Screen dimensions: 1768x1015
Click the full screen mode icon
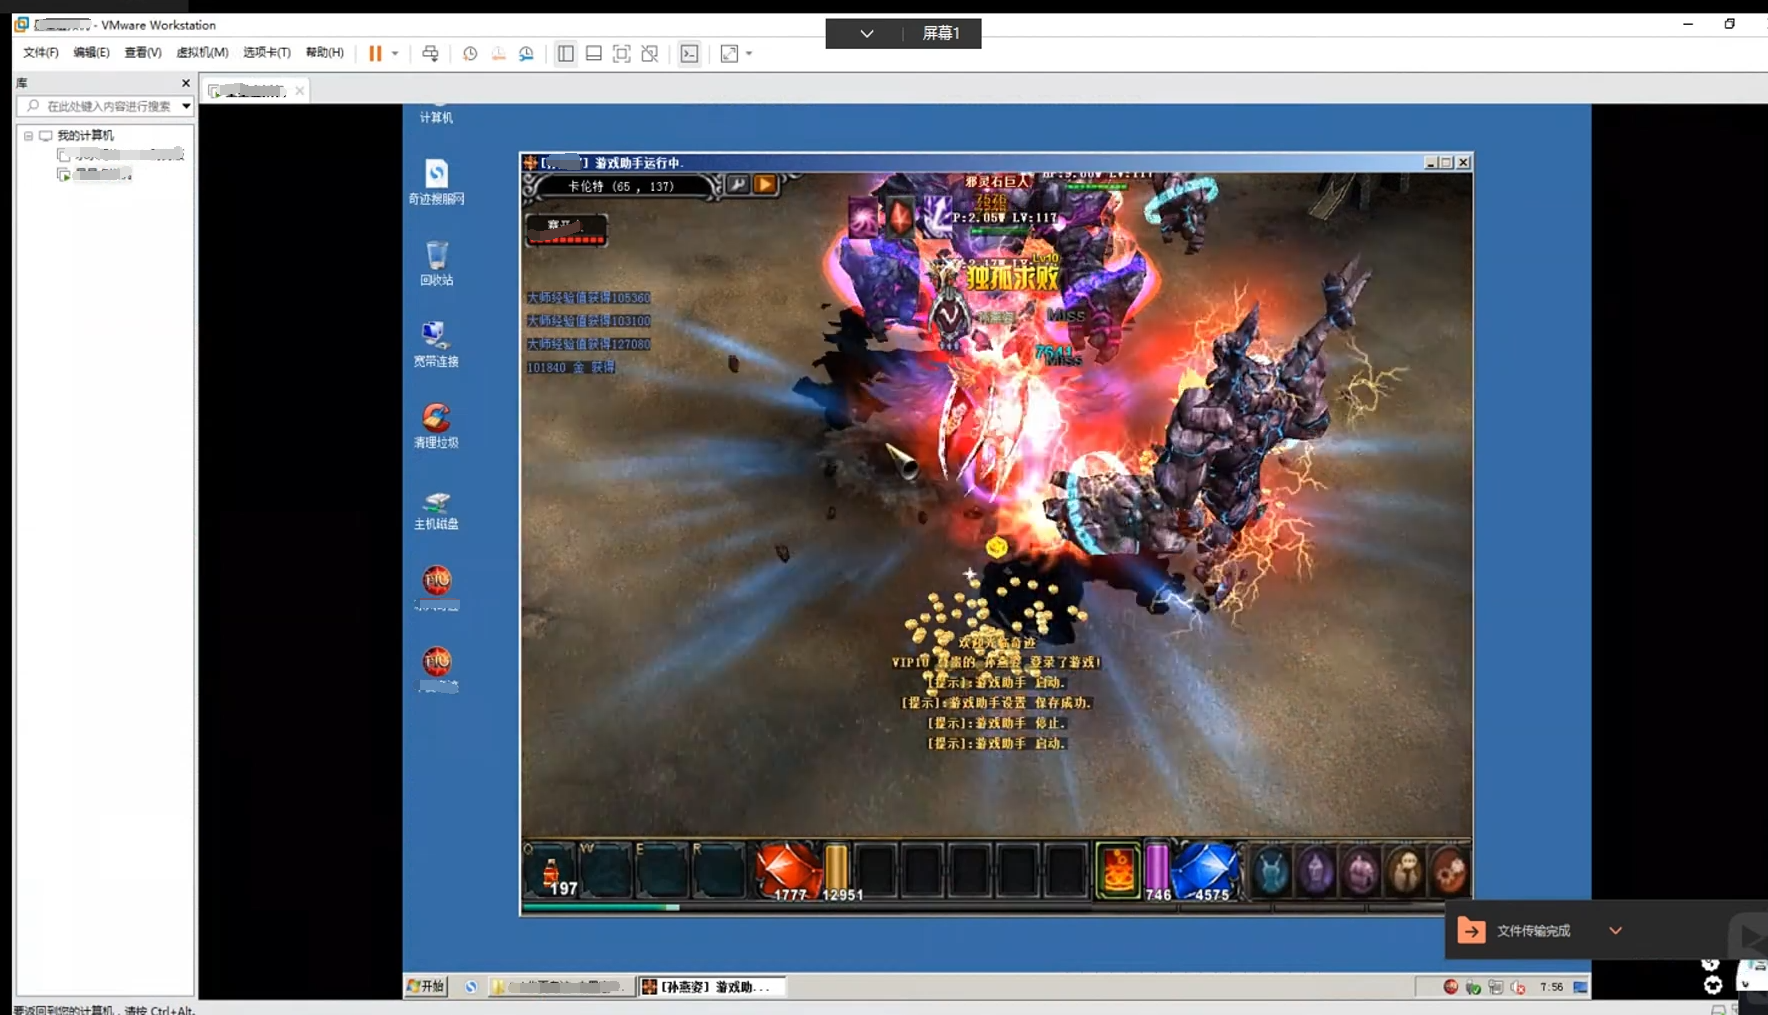(x=622, y=53)
